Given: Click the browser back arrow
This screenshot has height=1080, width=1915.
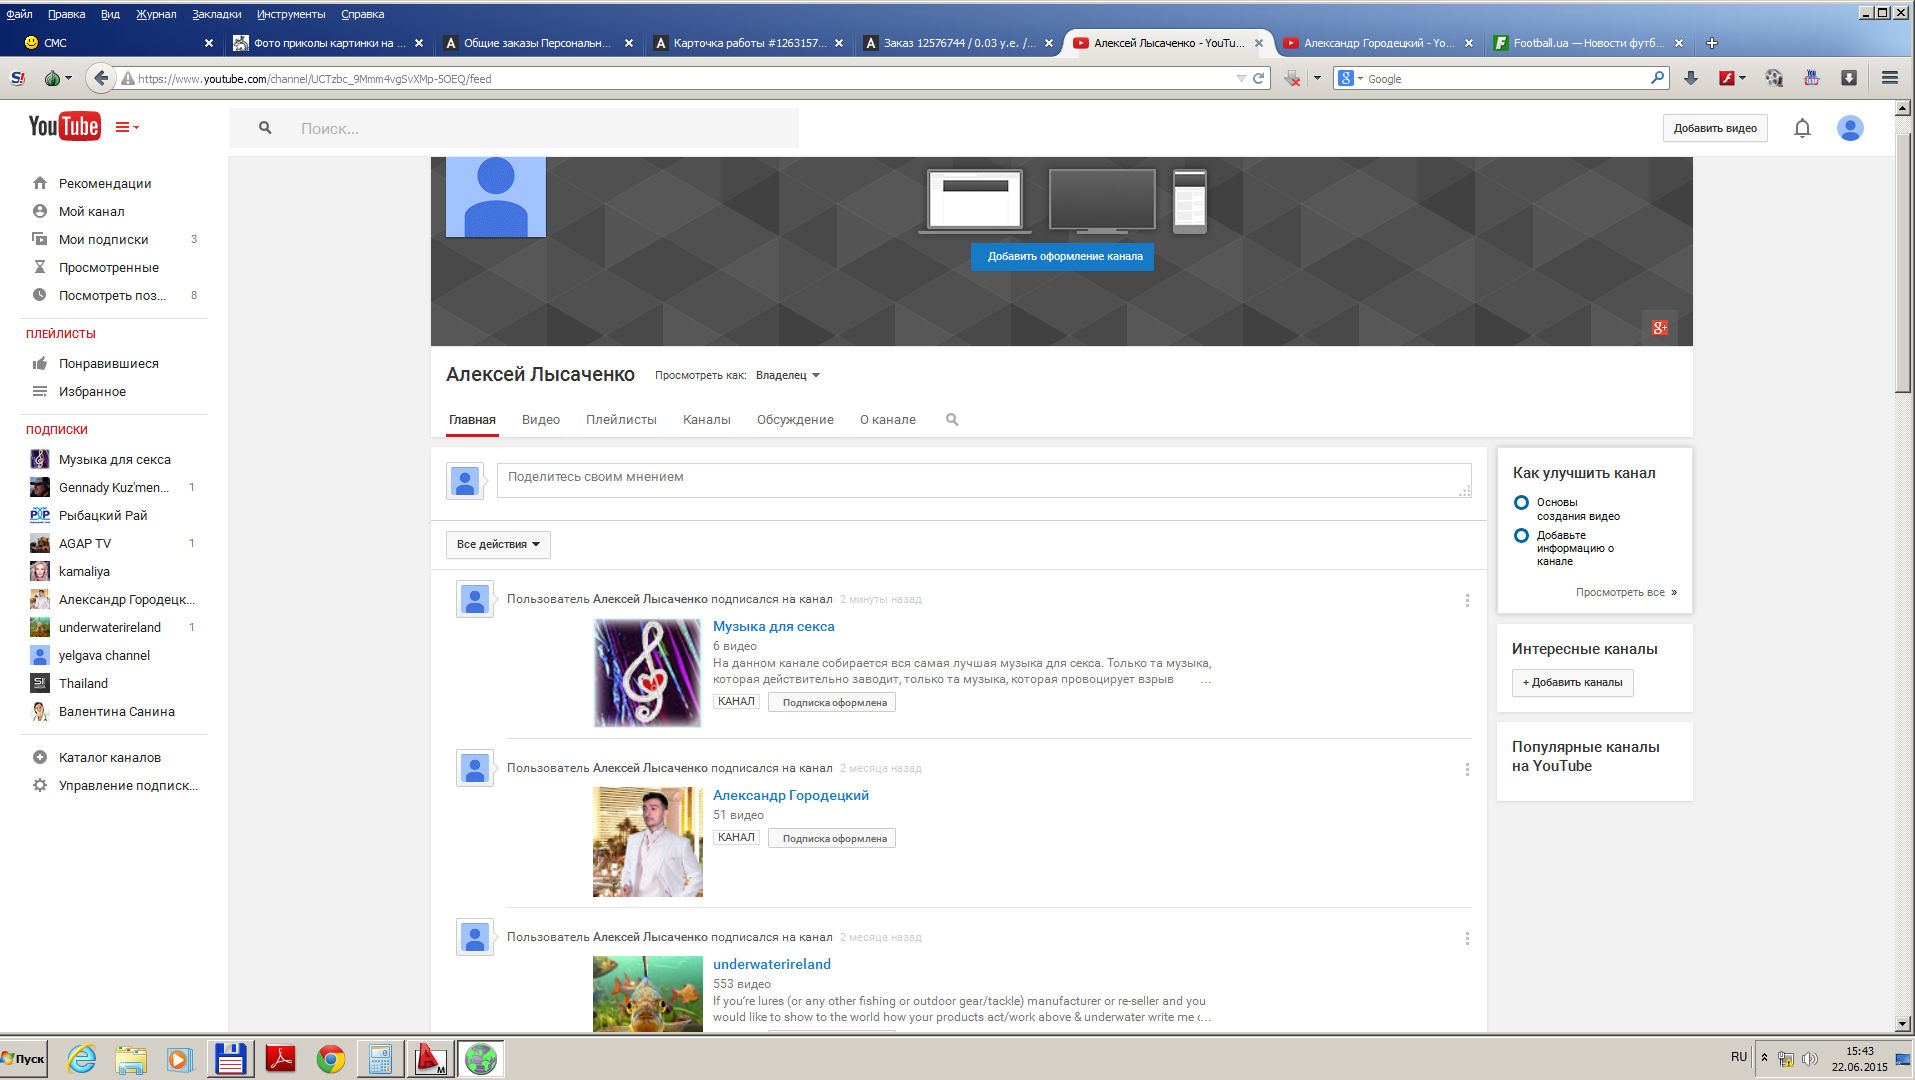Looking at the screenshot, I should (100, 78).
